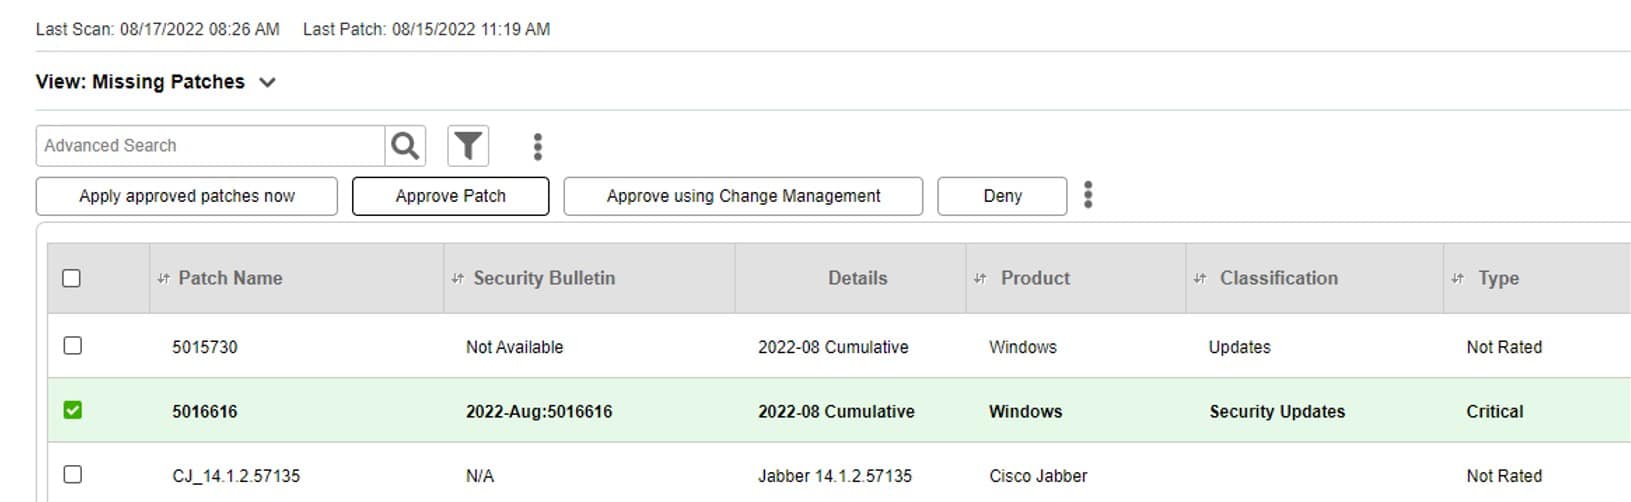Click Not Rated type for 5015730
The height and width of the screenshot is (502, 1631).
(x=1504, y=347)
